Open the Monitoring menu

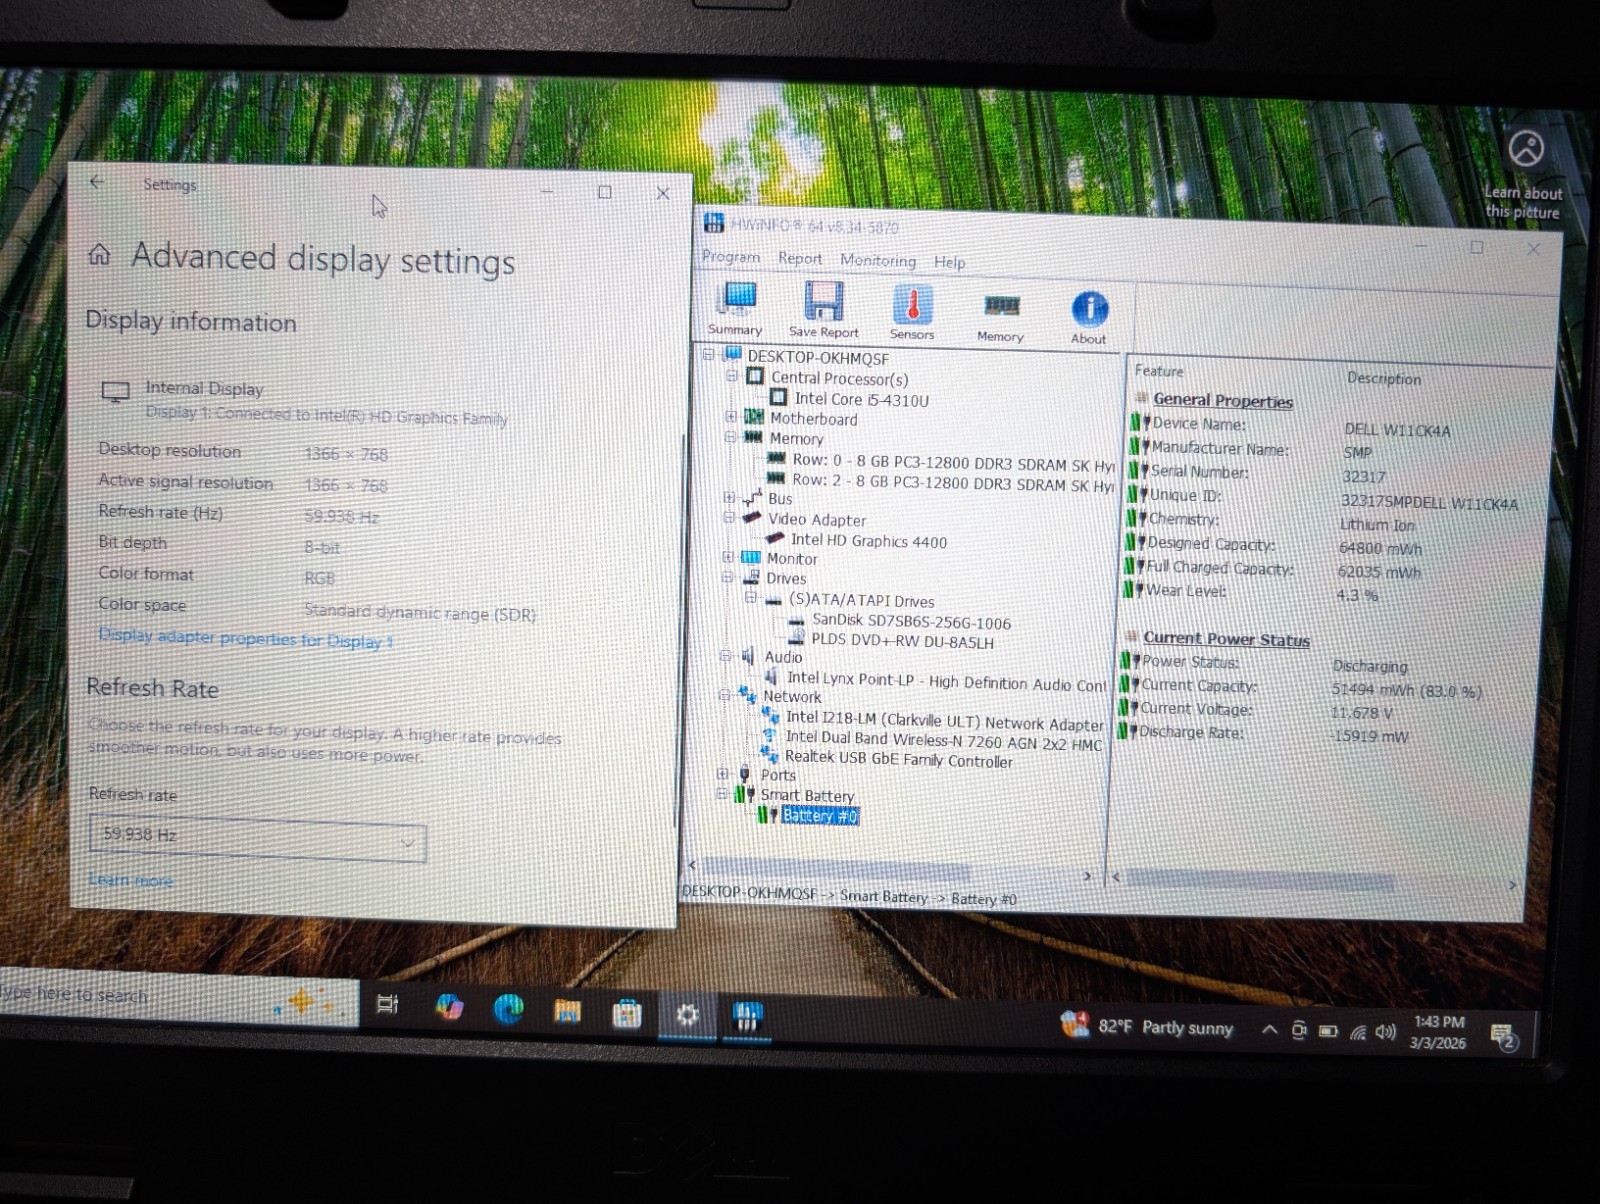[878, 260]
